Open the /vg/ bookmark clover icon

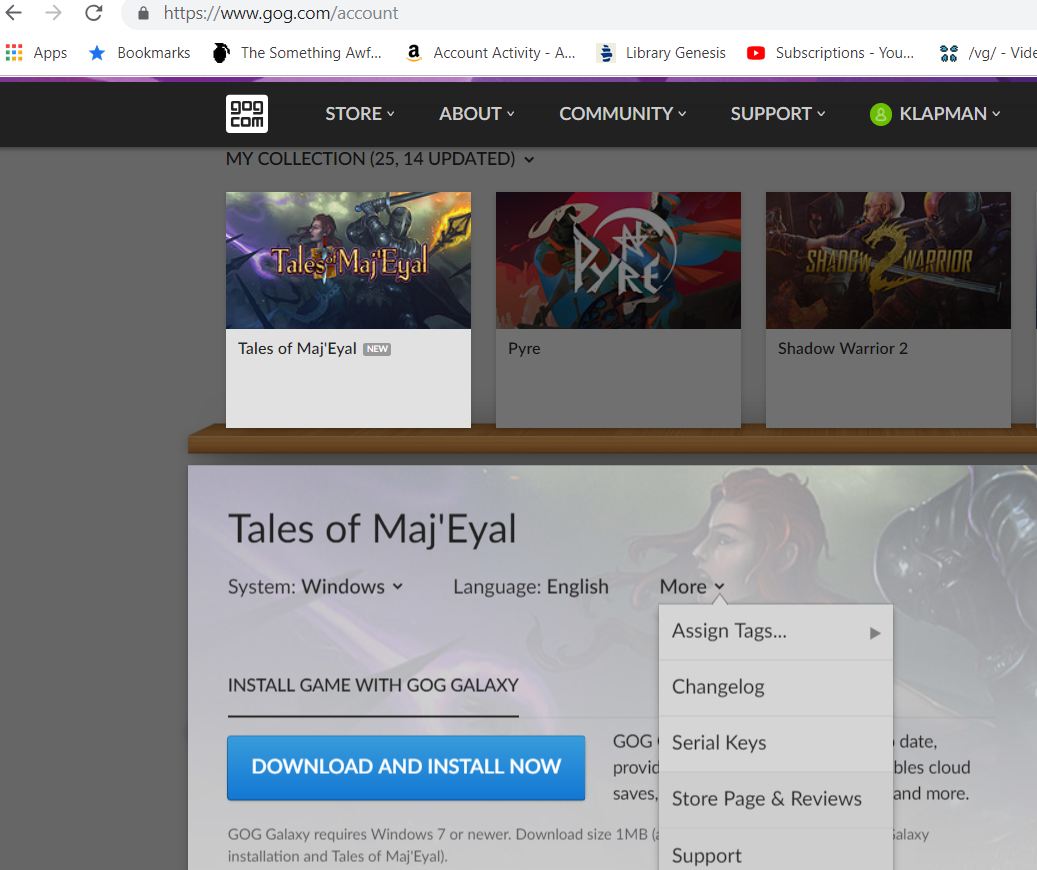948,53
